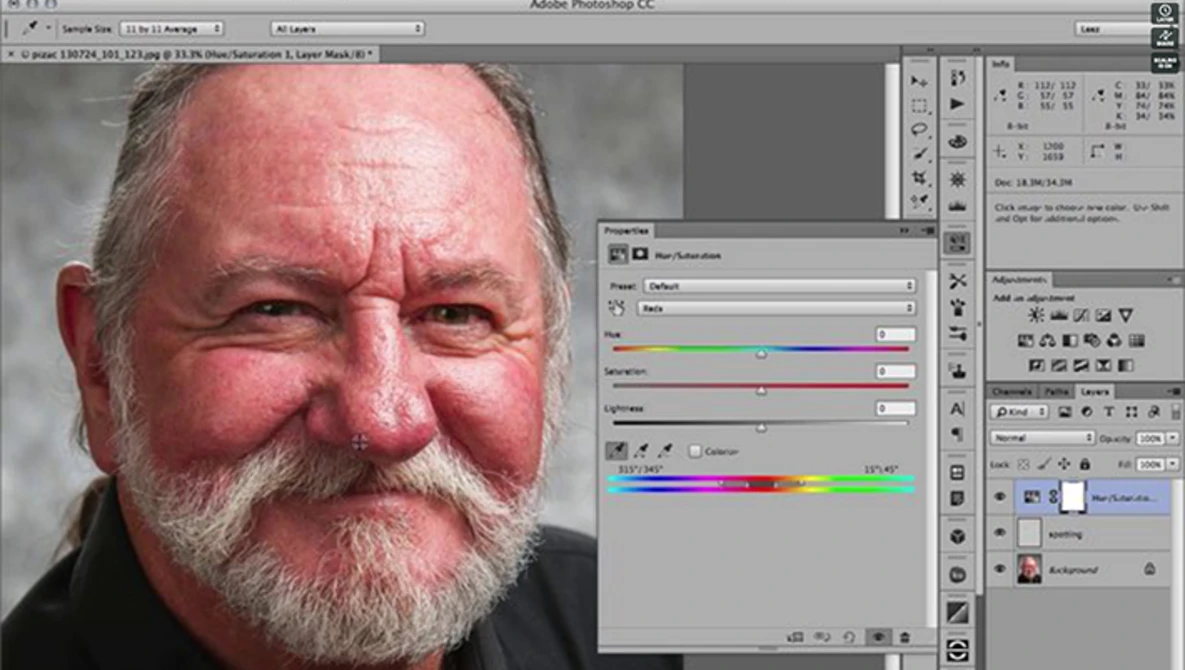Image resolution: width=1185 pixels, height=670 pixels.
Task: Toggle adjustment layer visibility in Properties footer
Action: [x=877, y=638]
